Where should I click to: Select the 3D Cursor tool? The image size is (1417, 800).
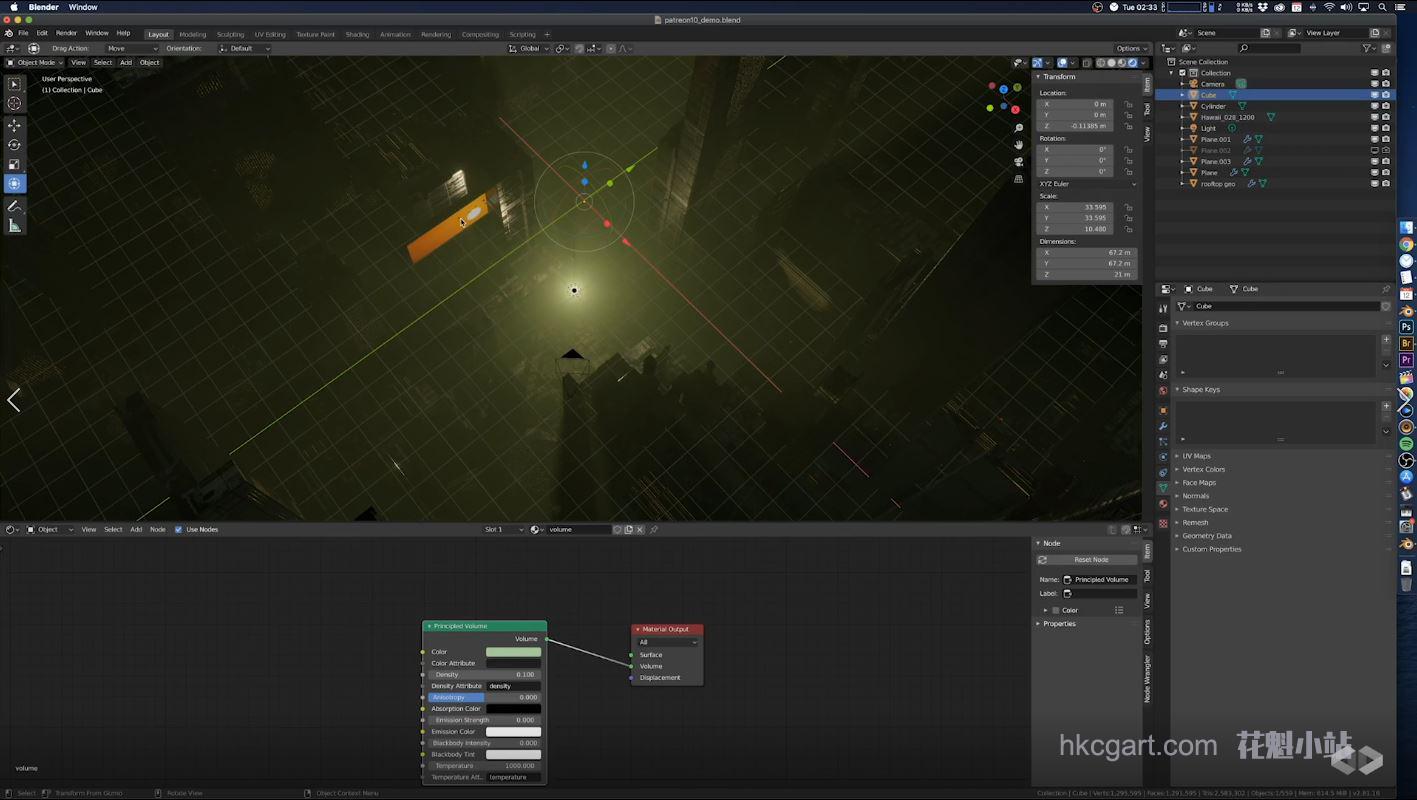pyautogui.click(x=14, y=103)
